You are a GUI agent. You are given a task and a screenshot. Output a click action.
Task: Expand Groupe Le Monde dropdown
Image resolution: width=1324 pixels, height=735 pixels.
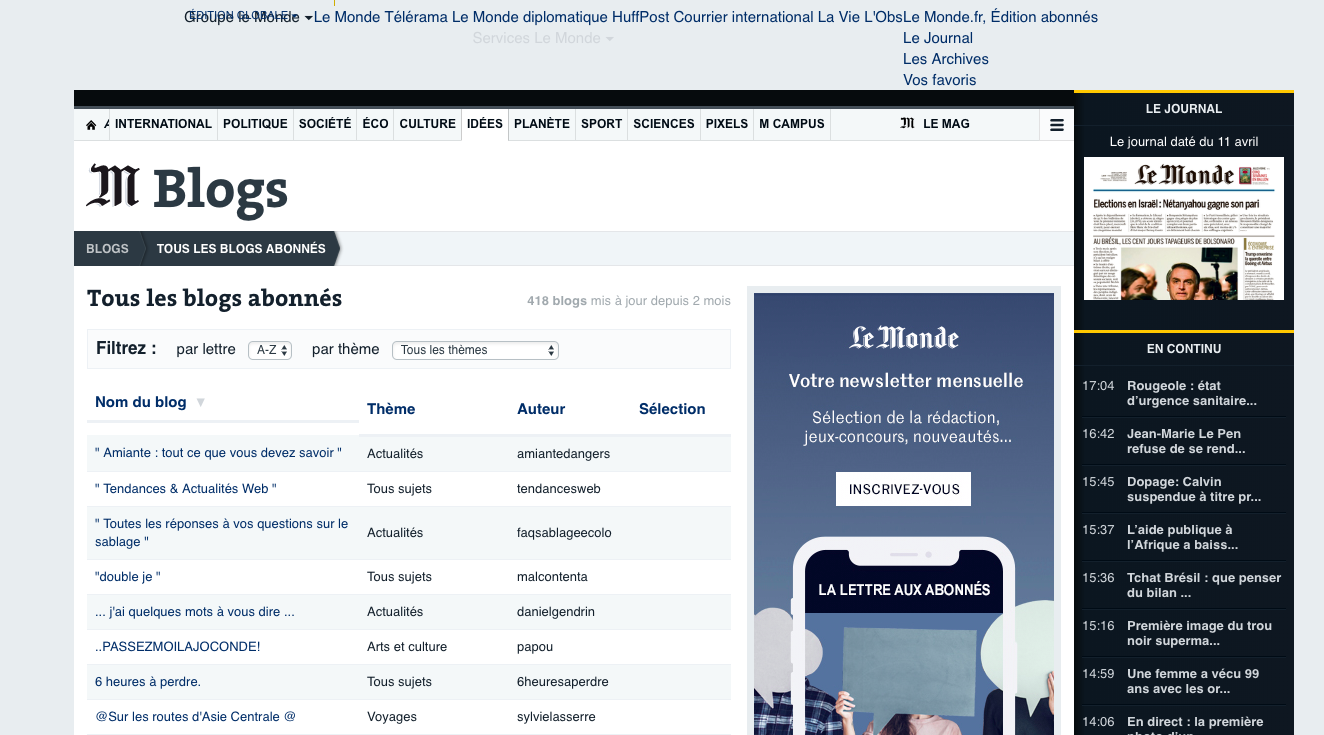pyautogui.click(x=249, y=17)
